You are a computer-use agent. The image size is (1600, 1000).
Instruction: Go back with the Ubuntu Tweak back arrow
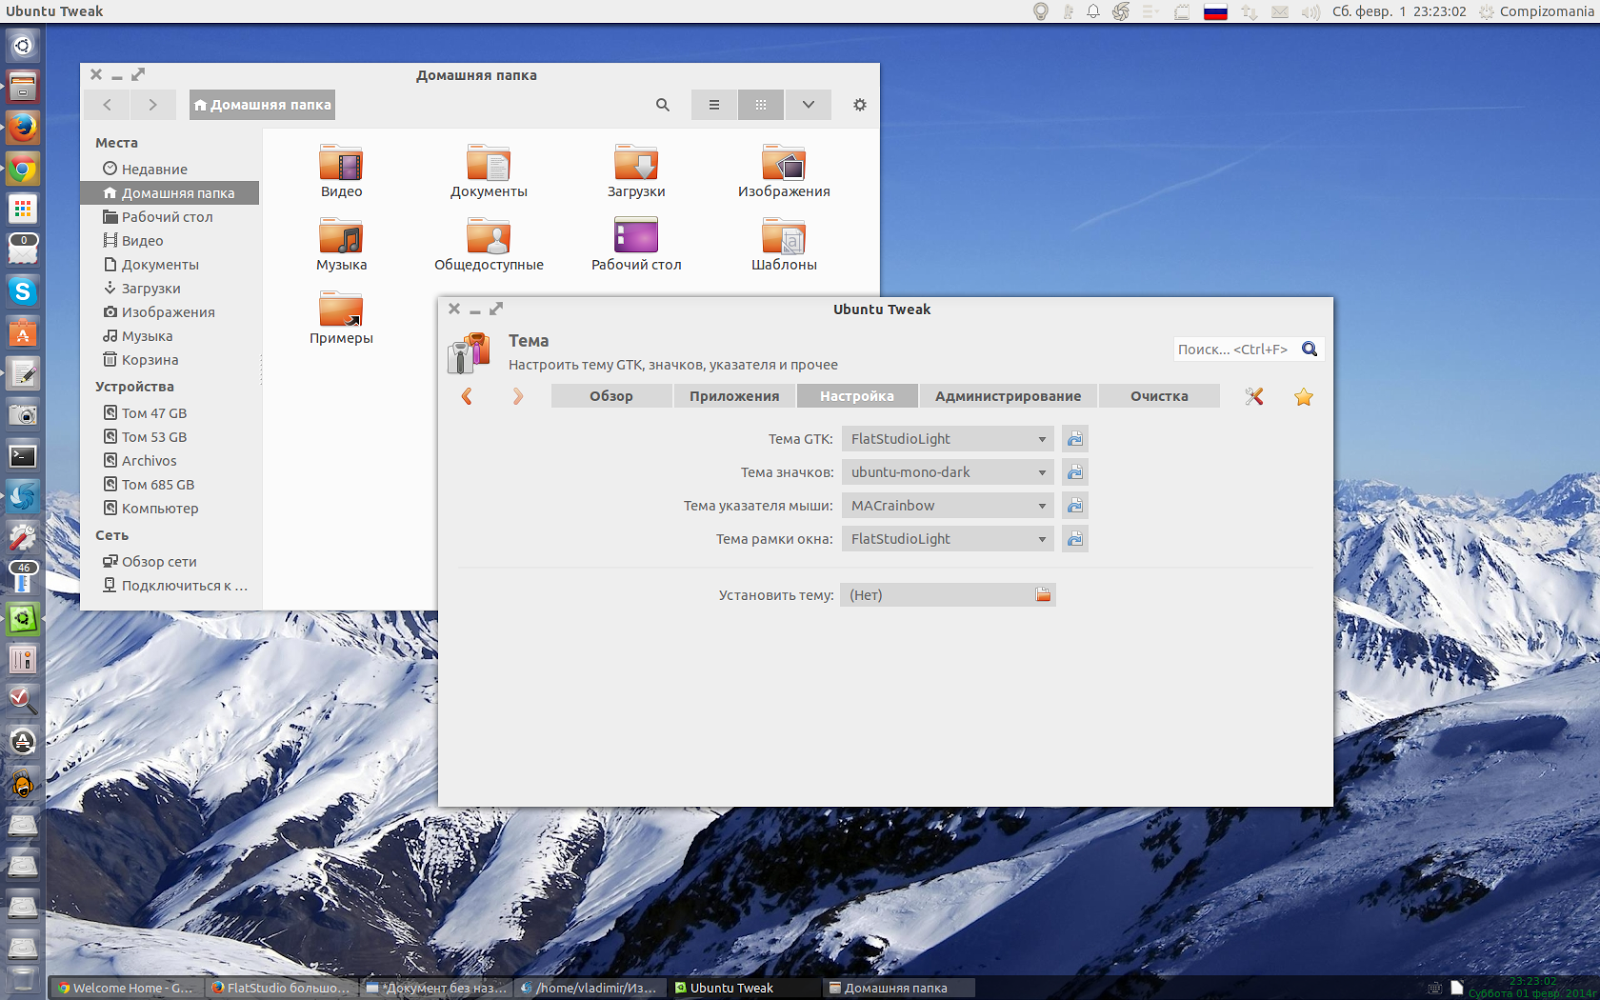467,396
